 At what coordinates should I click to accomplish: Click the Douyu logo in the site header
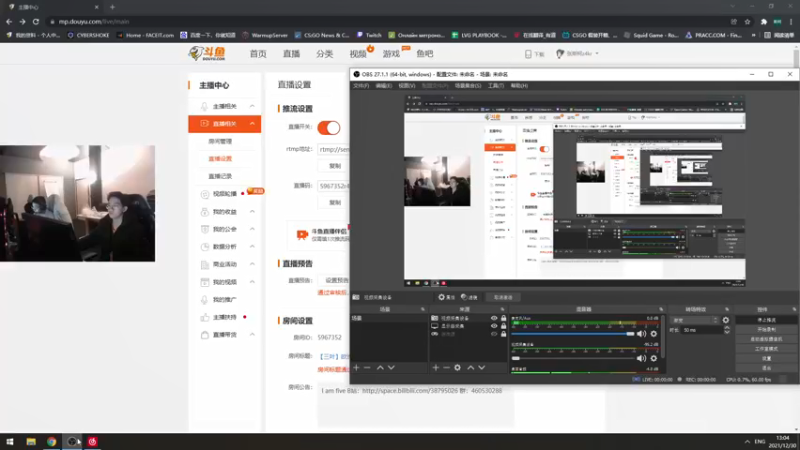(207, 53)
